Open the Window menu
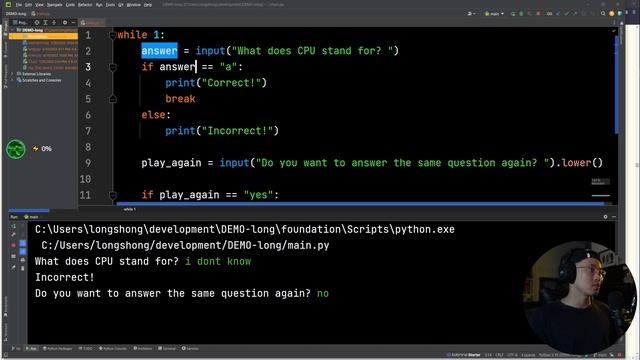 point(133,5)
